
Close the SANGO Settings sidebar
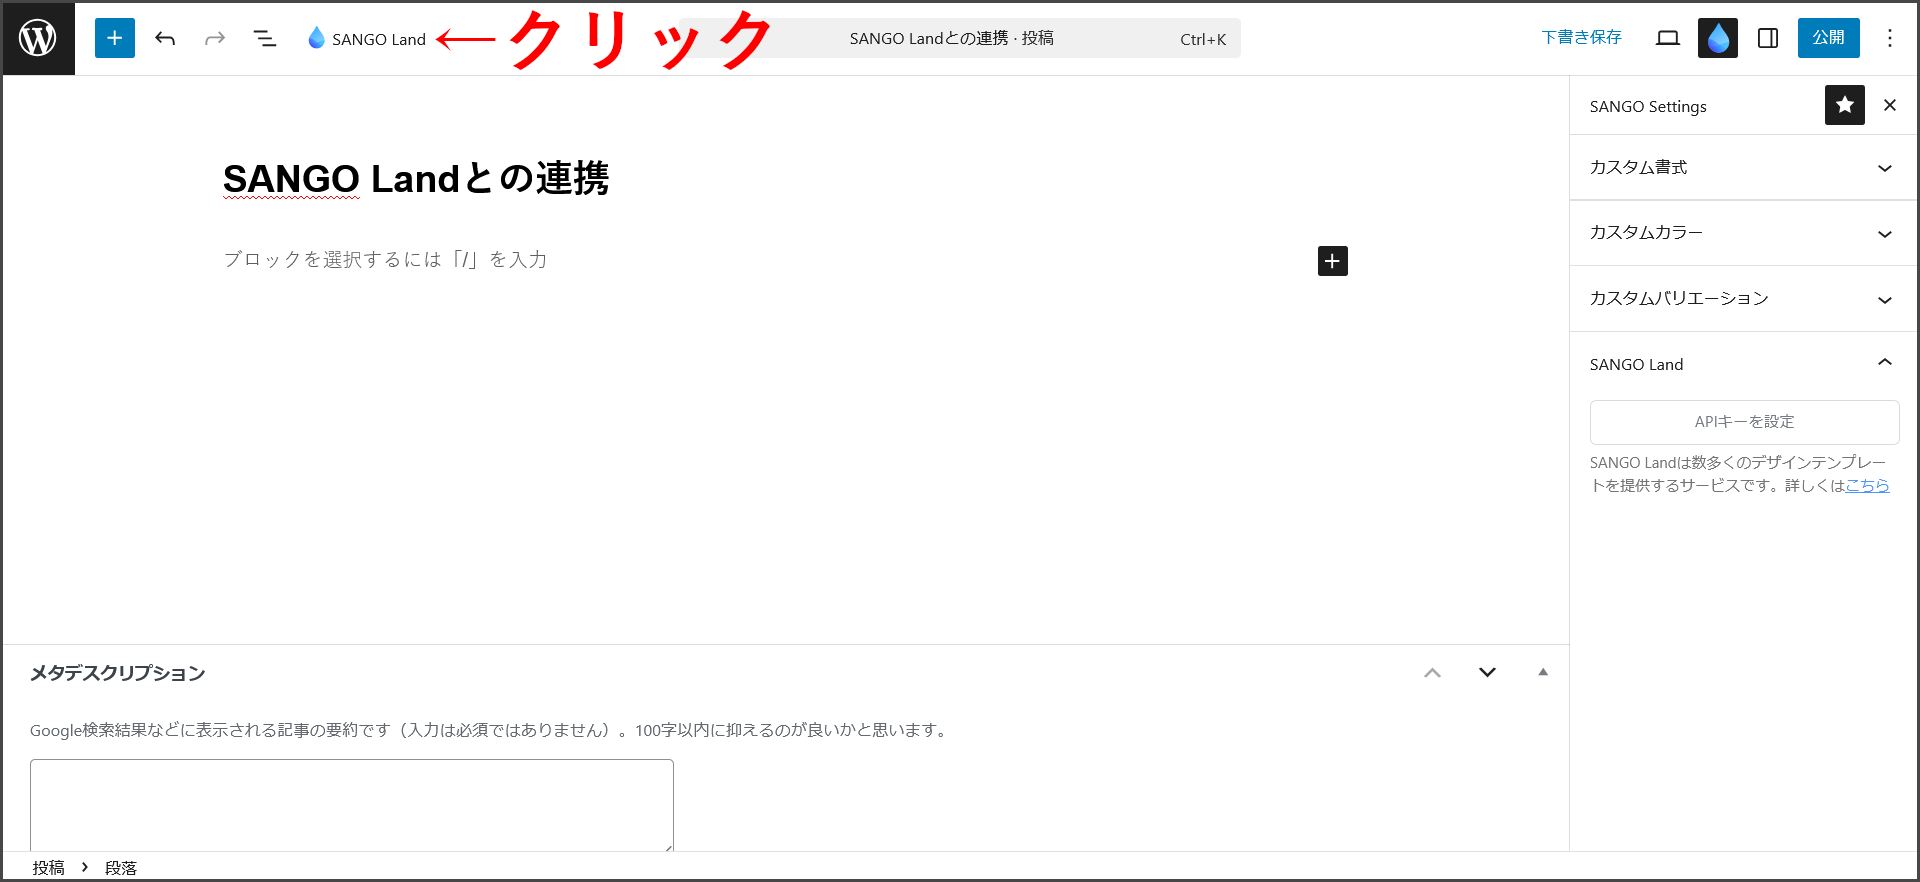[1890, 105]
